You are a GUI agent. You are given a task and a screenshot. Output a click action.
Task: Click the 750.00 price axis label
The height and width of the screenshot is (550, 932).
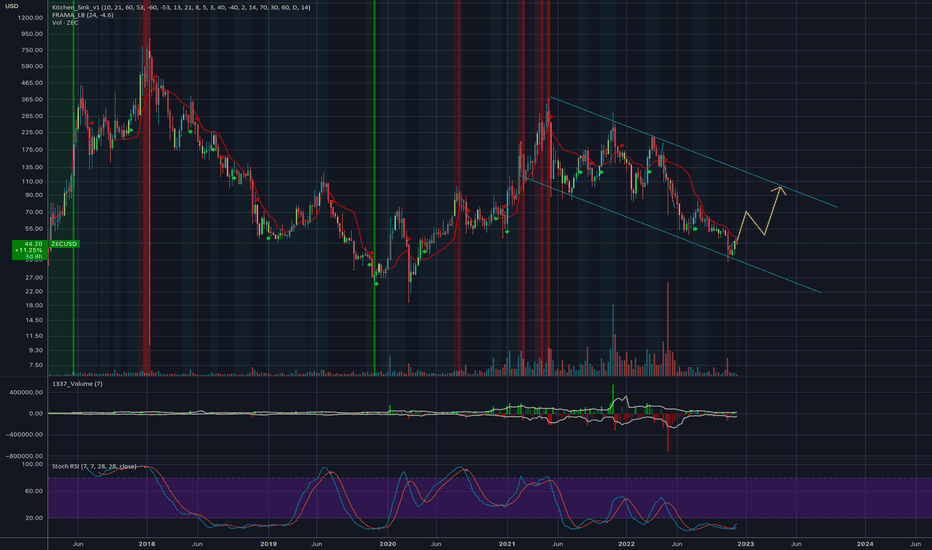click(32, 50)
